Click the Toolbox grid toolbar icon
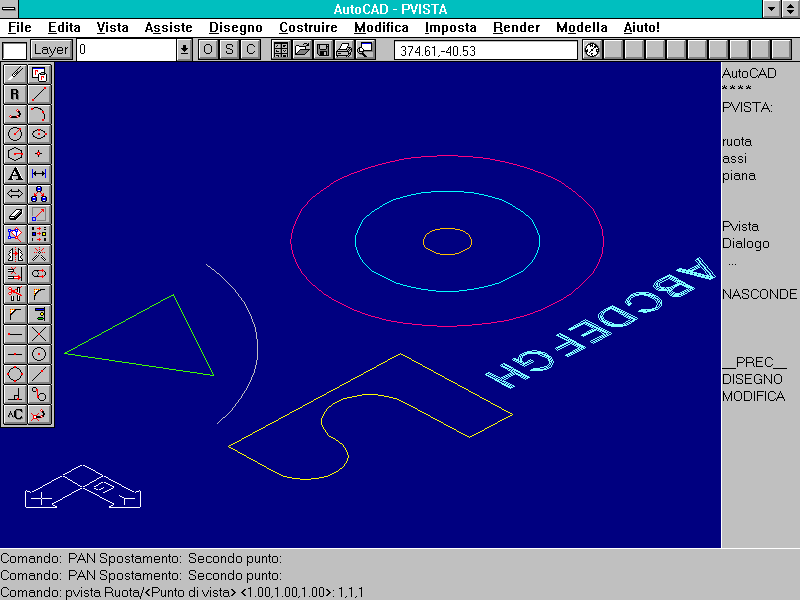 (x=281, y=50)
